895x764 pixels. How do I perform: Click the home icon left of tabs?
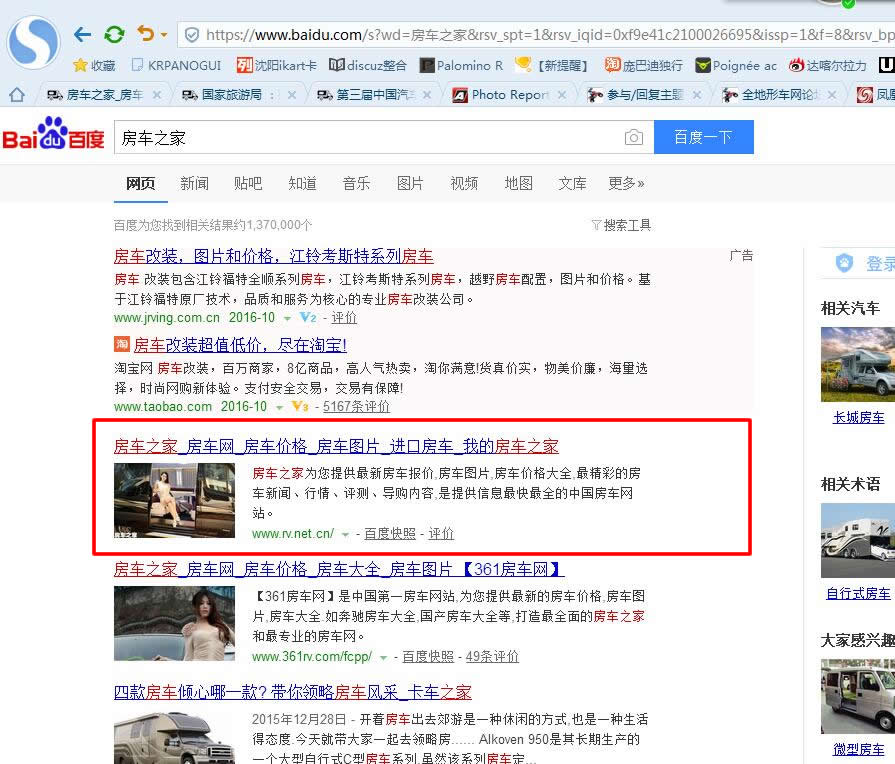pos(17,94)
